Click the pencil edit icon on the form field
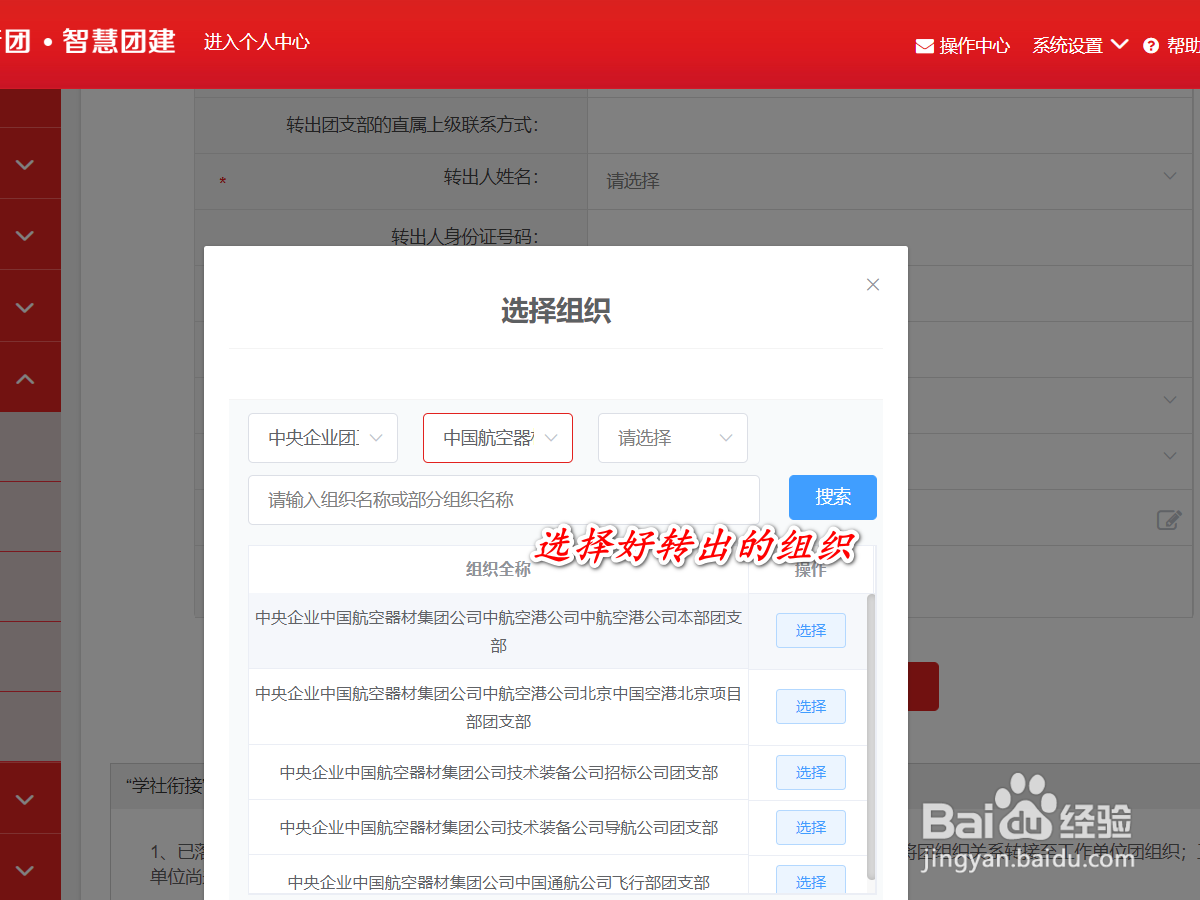1200x900 pixels. pos(1168,520)
